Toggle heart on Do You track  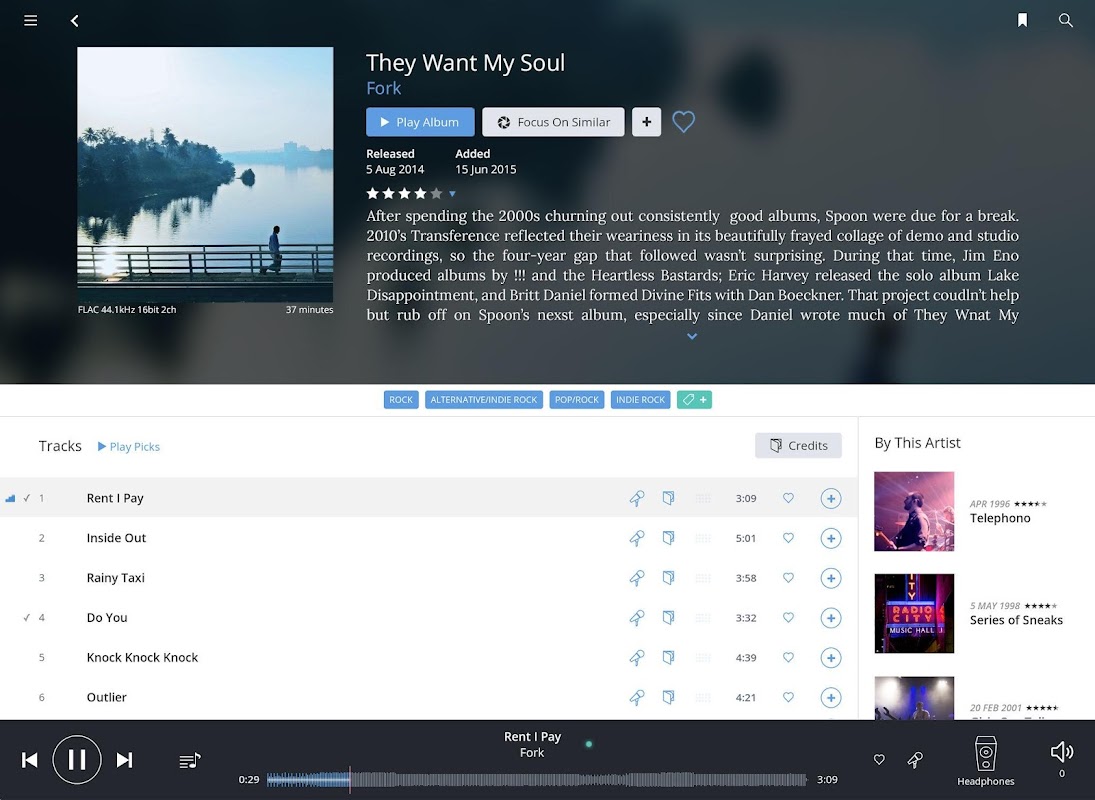788,618
